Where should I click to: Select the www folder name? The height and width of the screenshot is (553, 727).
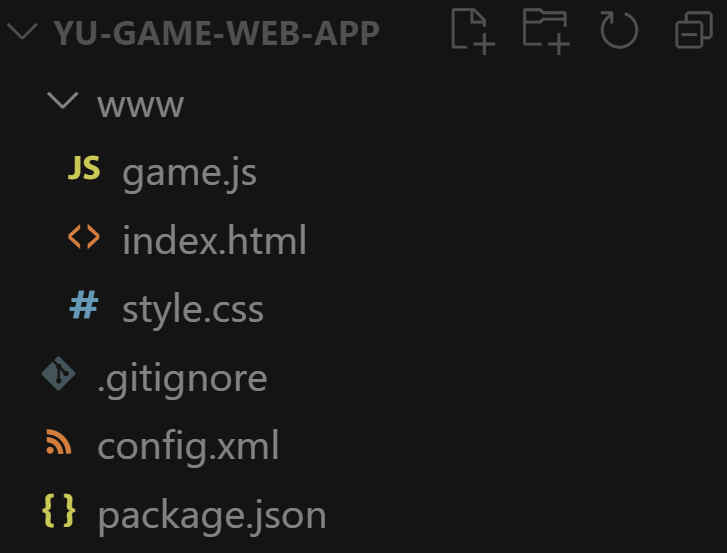coord(140,105)
